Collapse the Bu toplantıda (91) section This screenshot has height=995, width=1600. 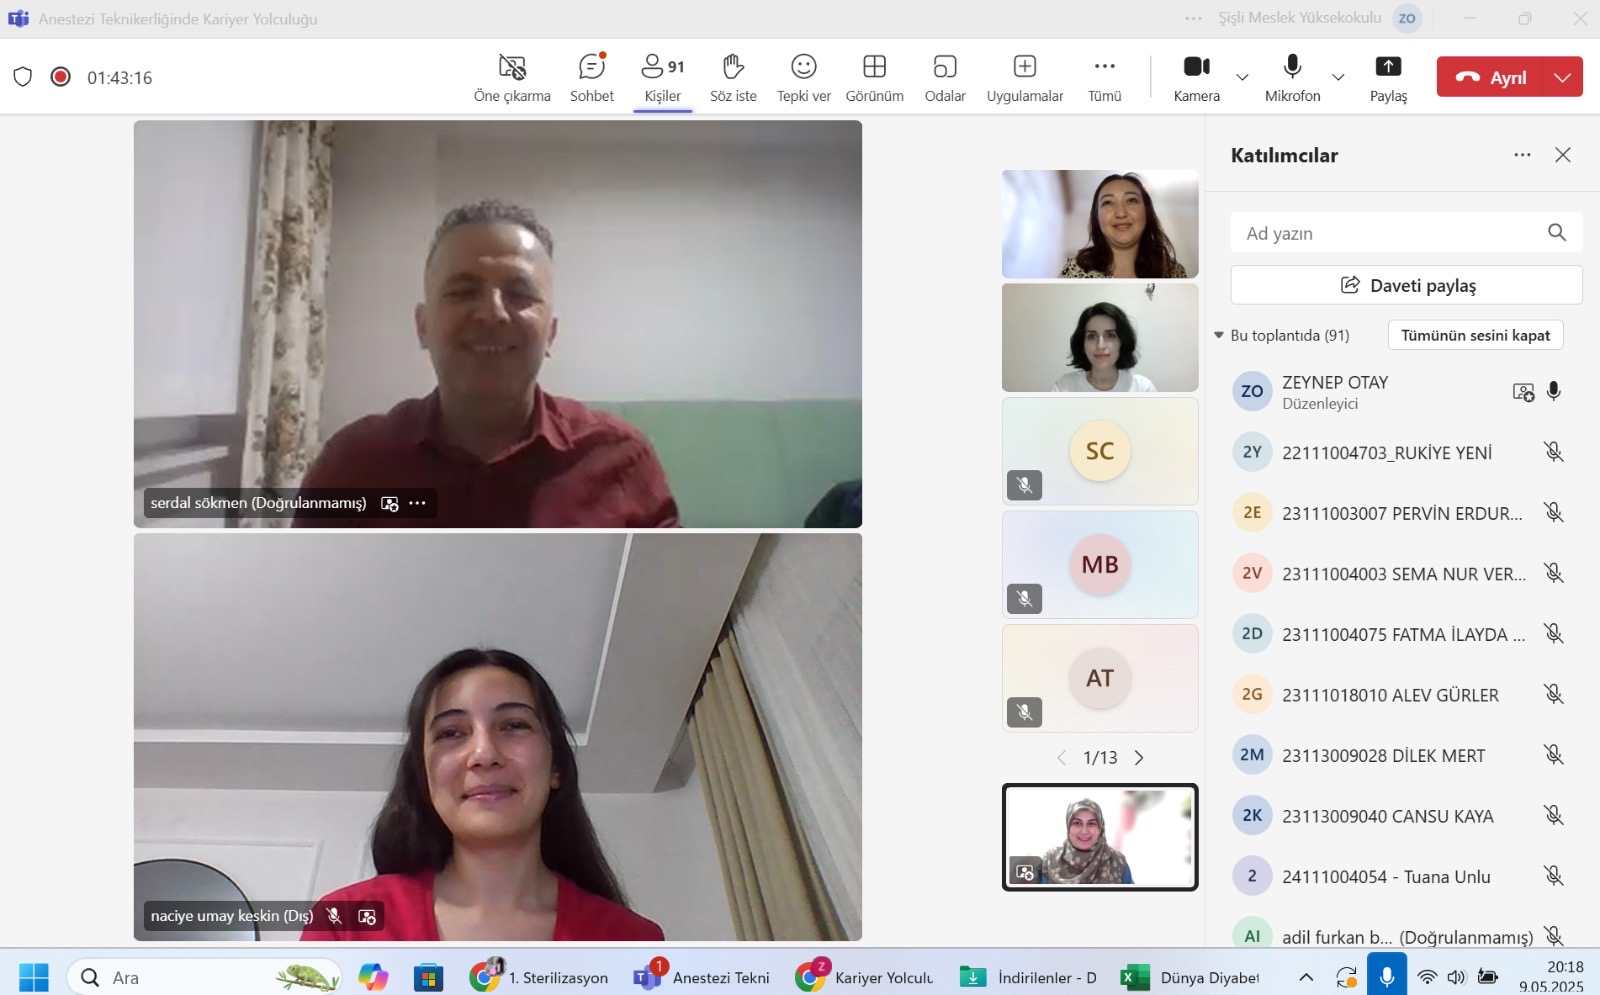(1219, 335)
